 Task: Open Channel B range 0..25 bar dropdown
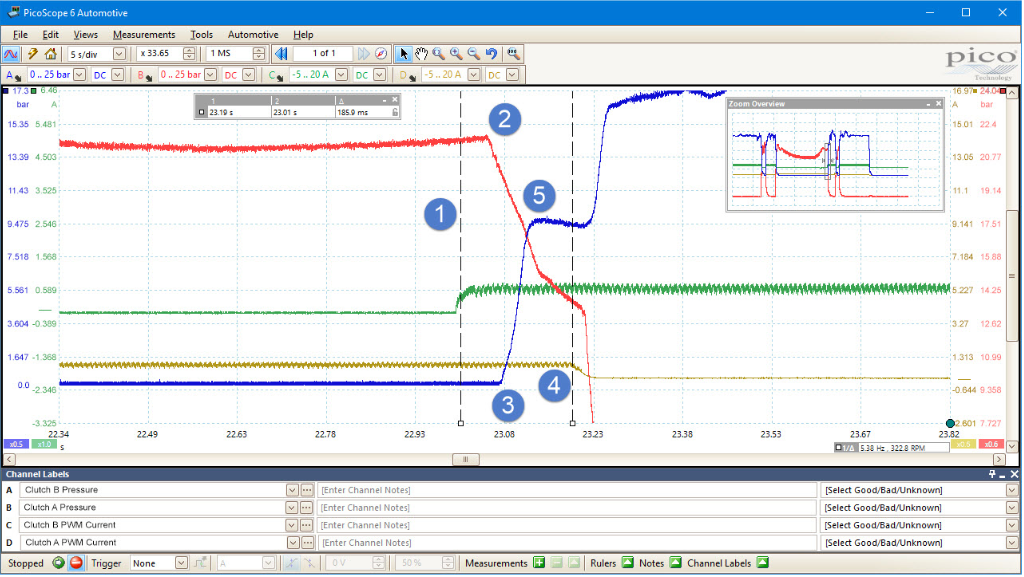tap(210, 75)
